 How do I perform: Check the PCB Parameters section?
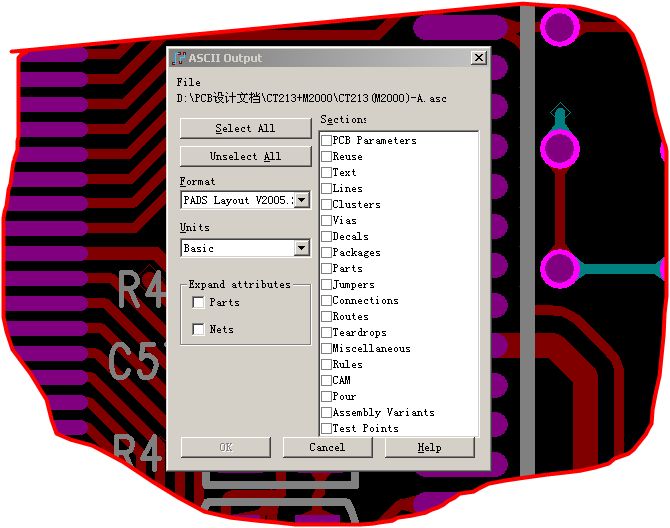click(x=326, y=140)
